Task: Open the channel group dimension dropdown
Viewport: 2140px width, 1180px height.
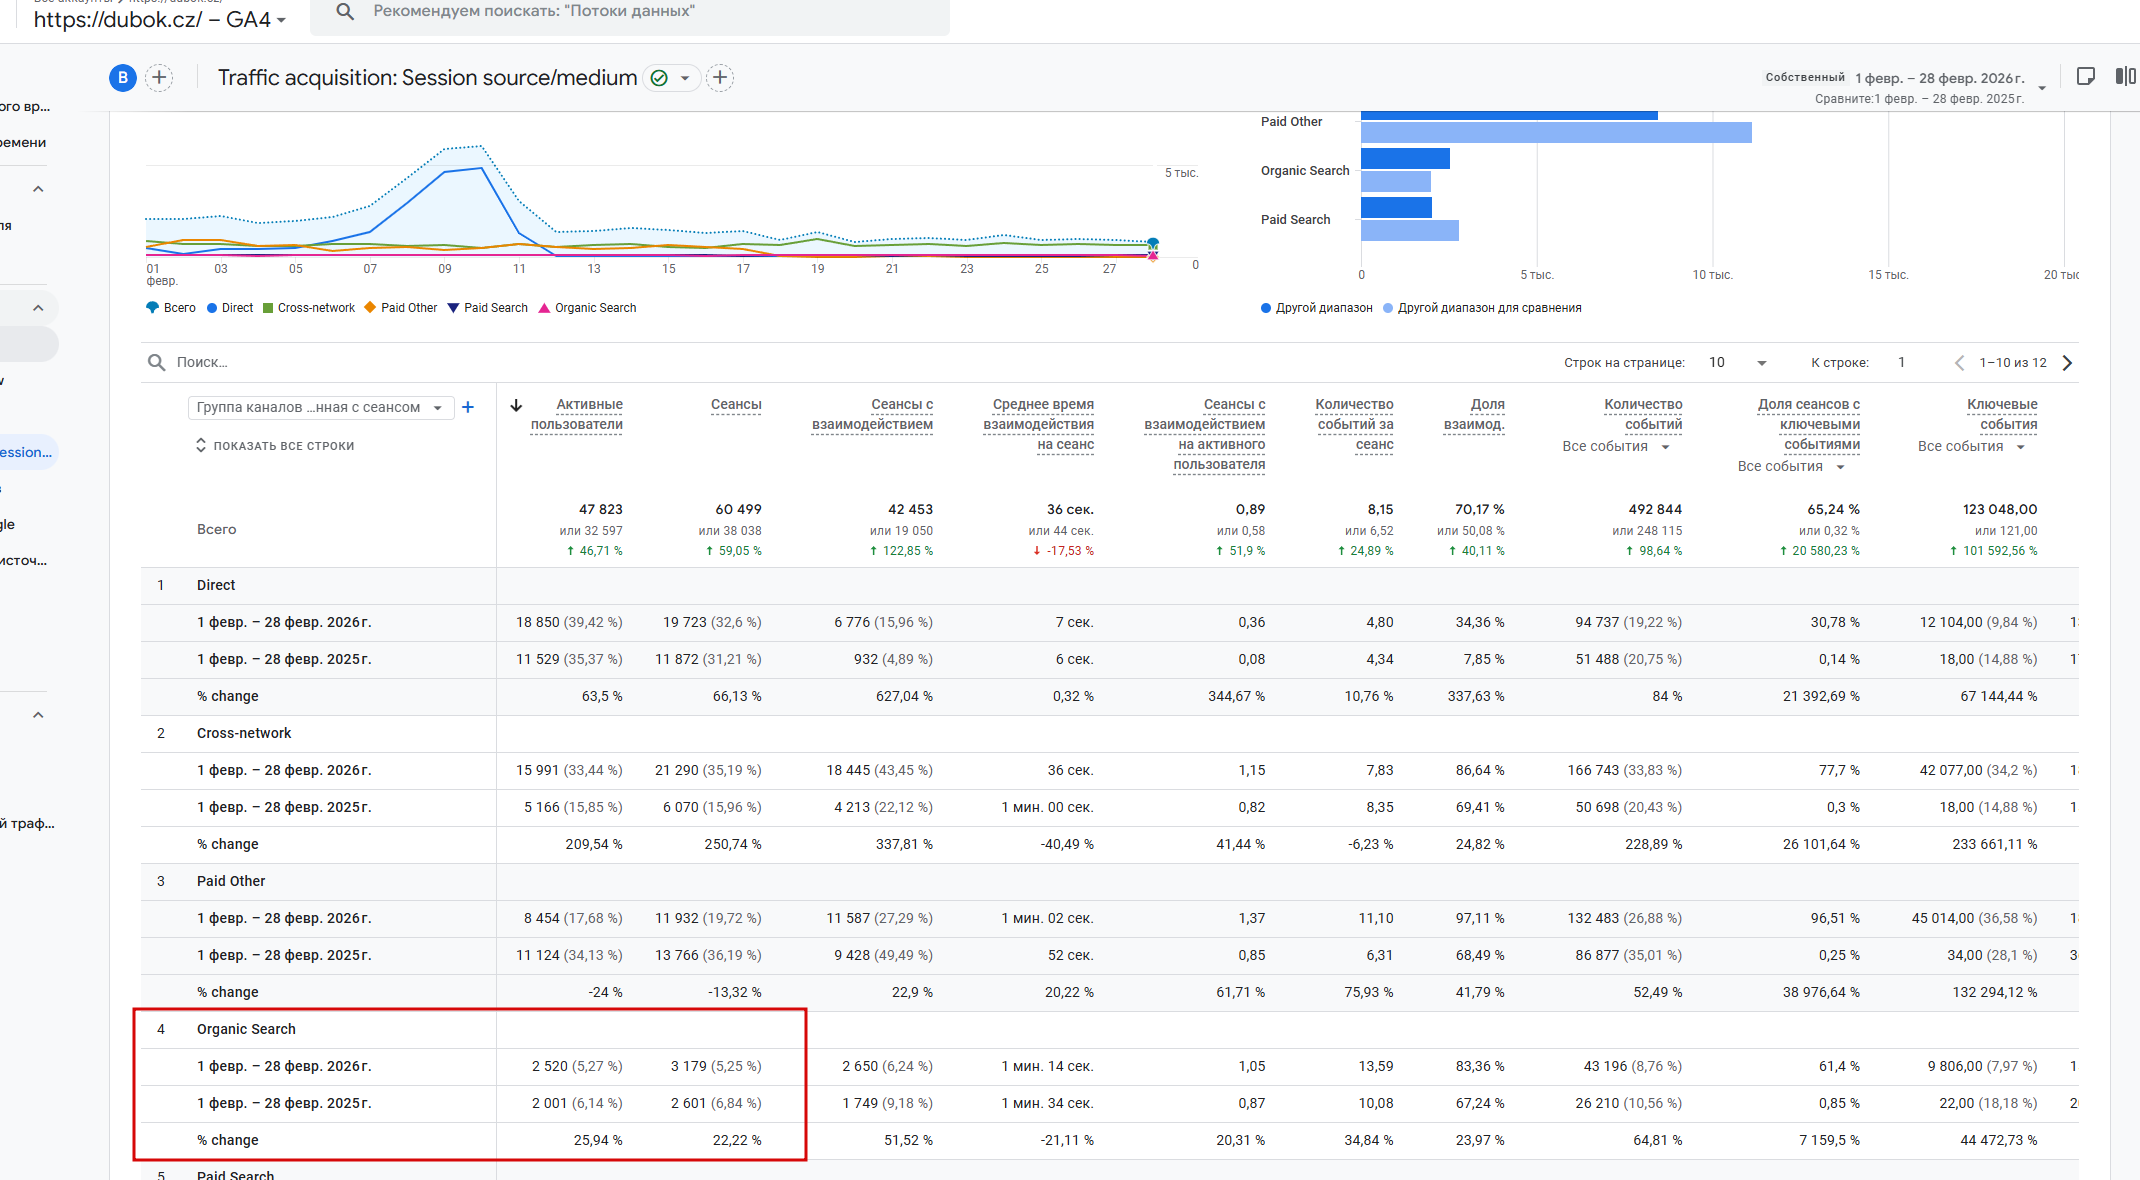Action: click(x=320, y=407)
